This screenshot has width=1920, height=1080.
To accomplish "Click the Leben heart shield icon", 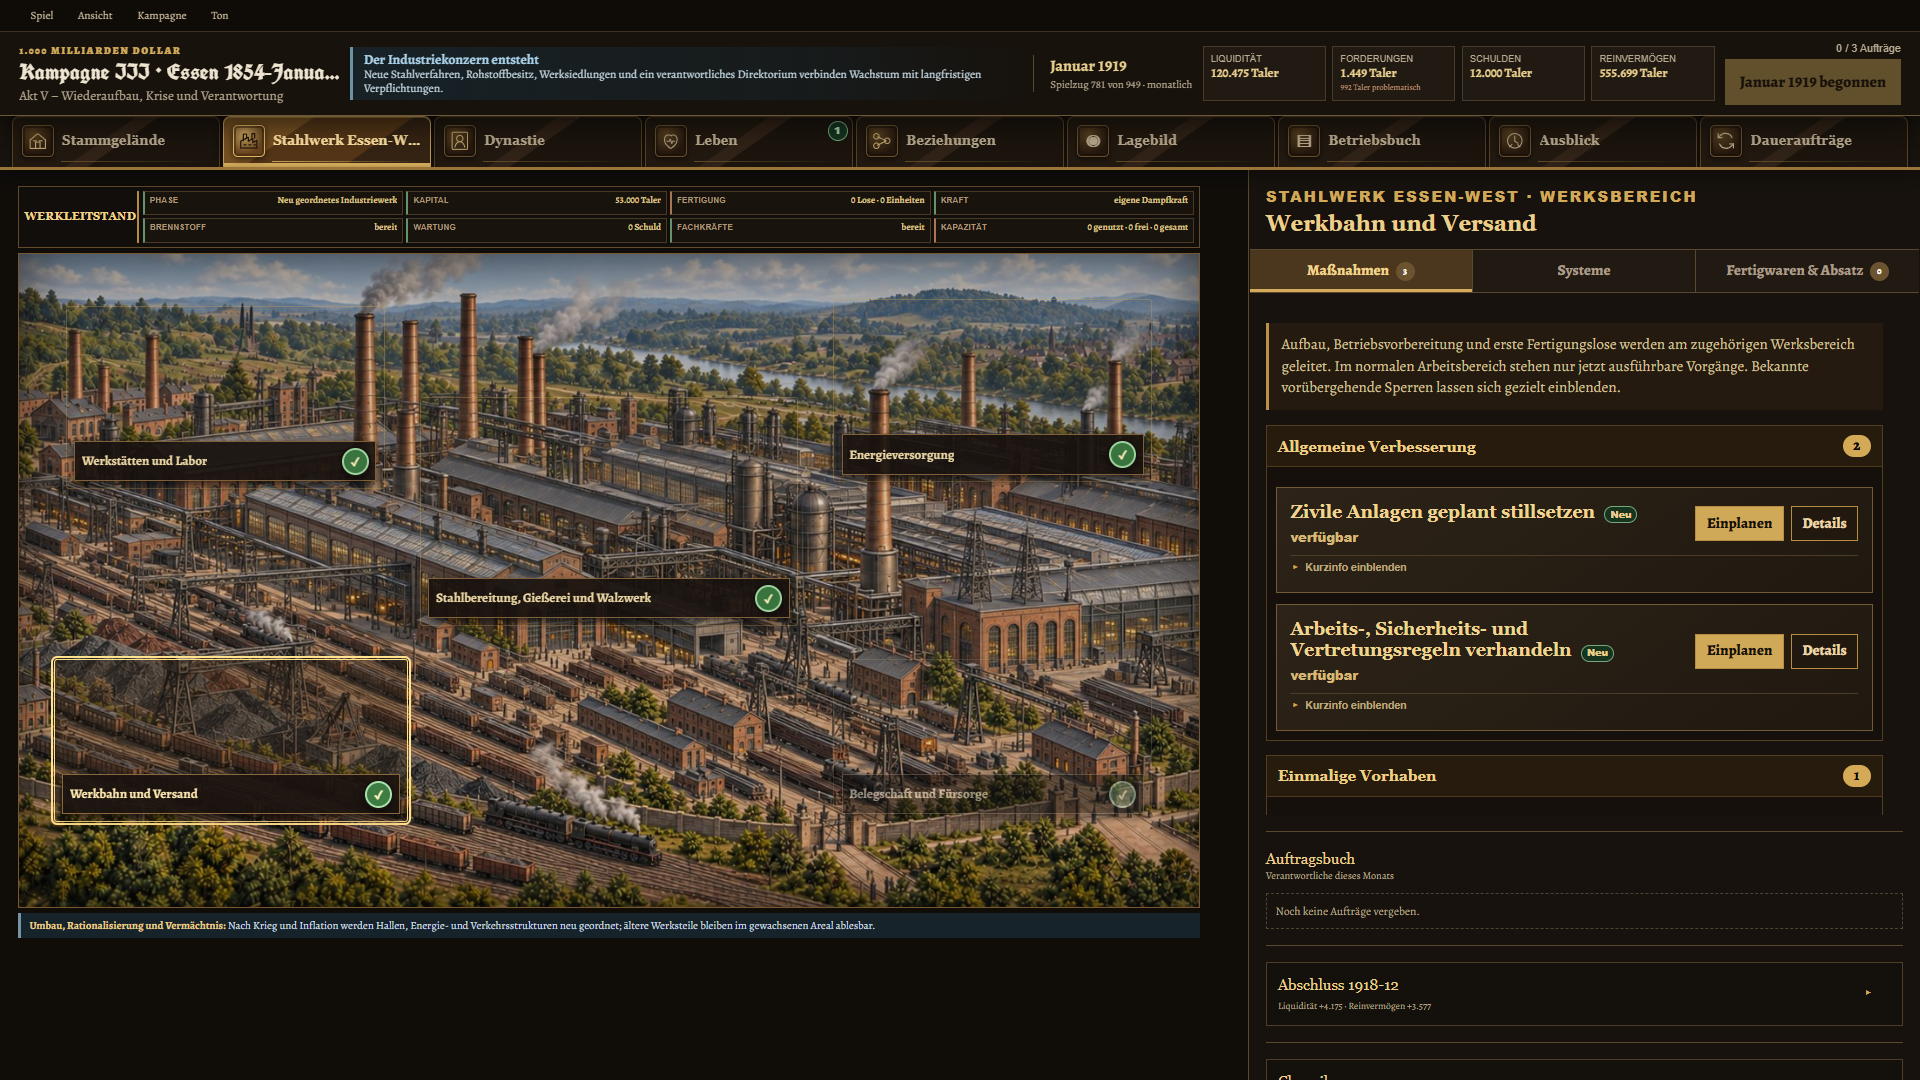I will 671,141.
